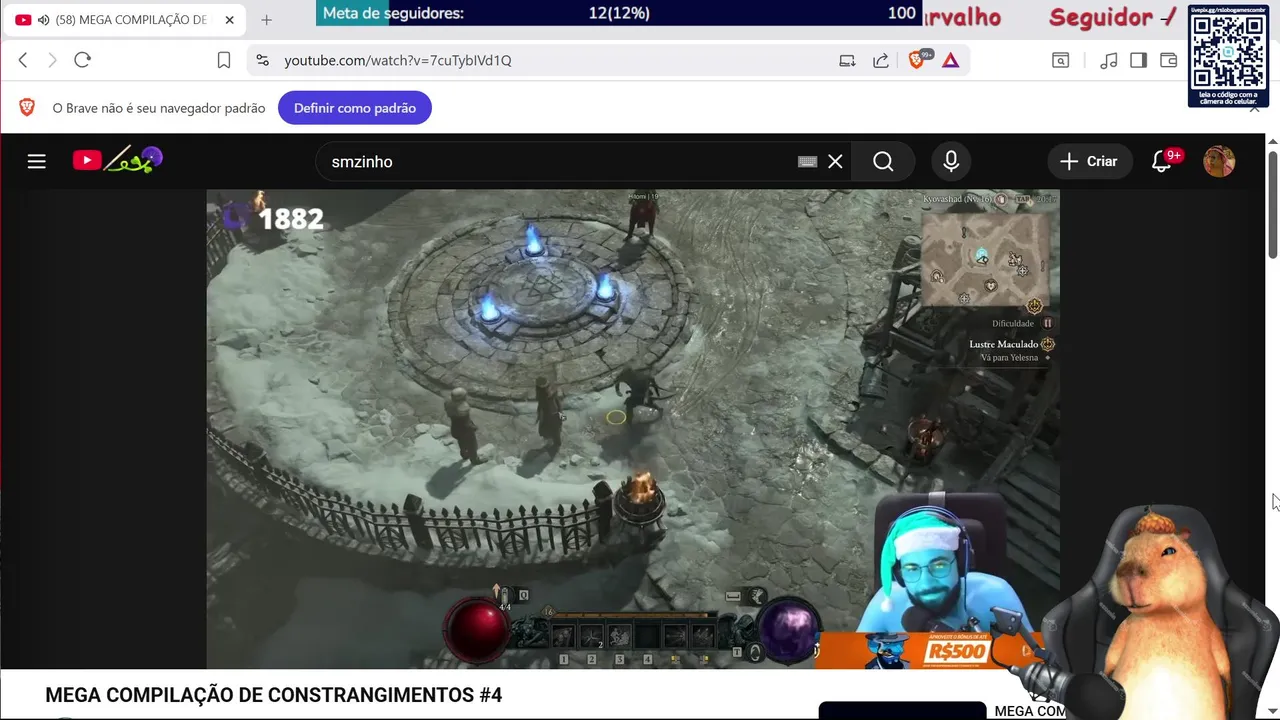
Task: Open Brave playlist music note icon
Action: [1108, 60]
